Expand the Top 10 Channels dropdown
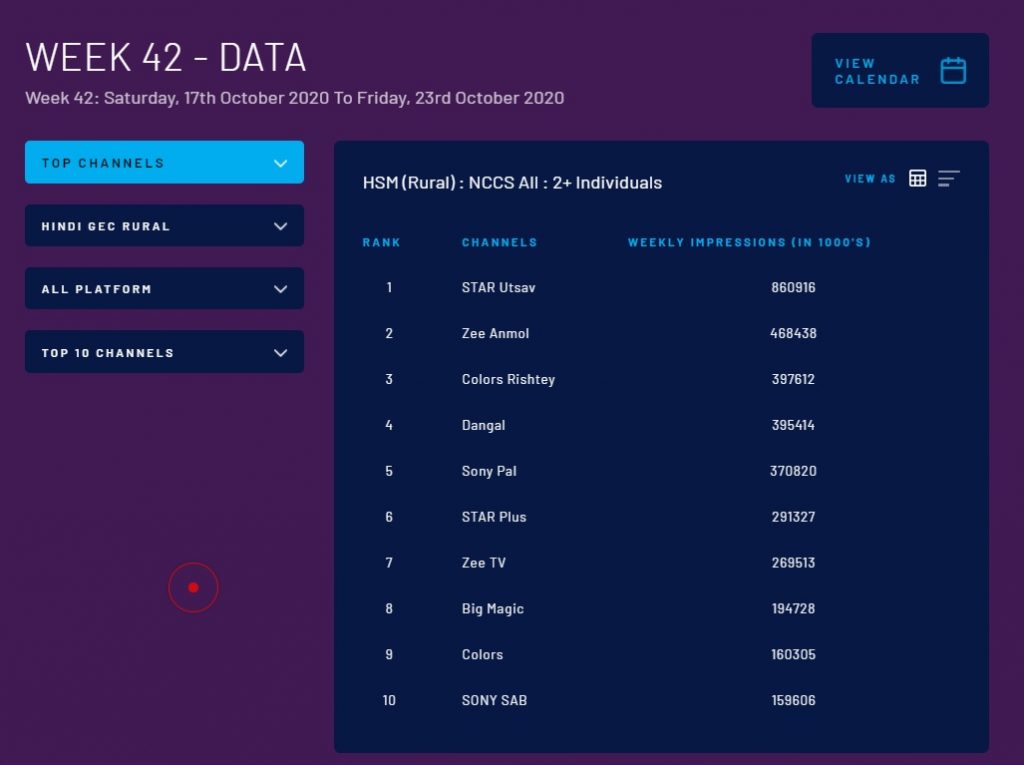Image resolution: width=1024 pixels, height=765 pixels. coord(164,352)
